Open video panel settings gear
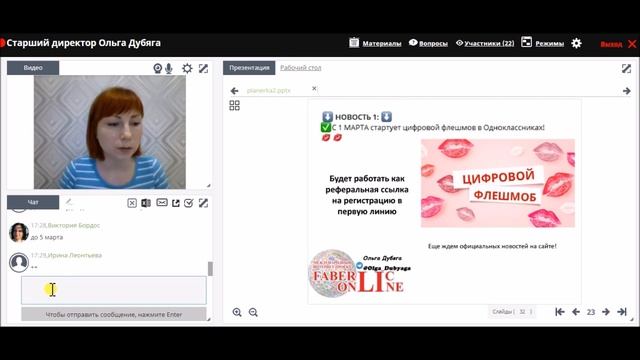Image resolution: width=640 pixels, height=360 pixels. (187, 68)
